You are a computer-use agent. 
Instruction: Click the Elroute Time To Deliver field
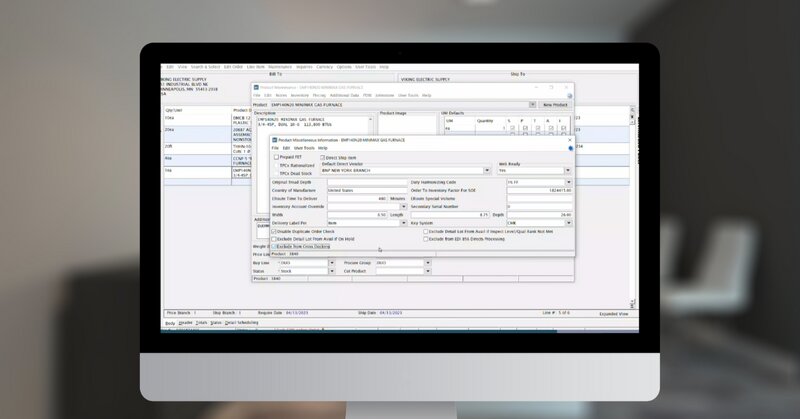(358, 199)
